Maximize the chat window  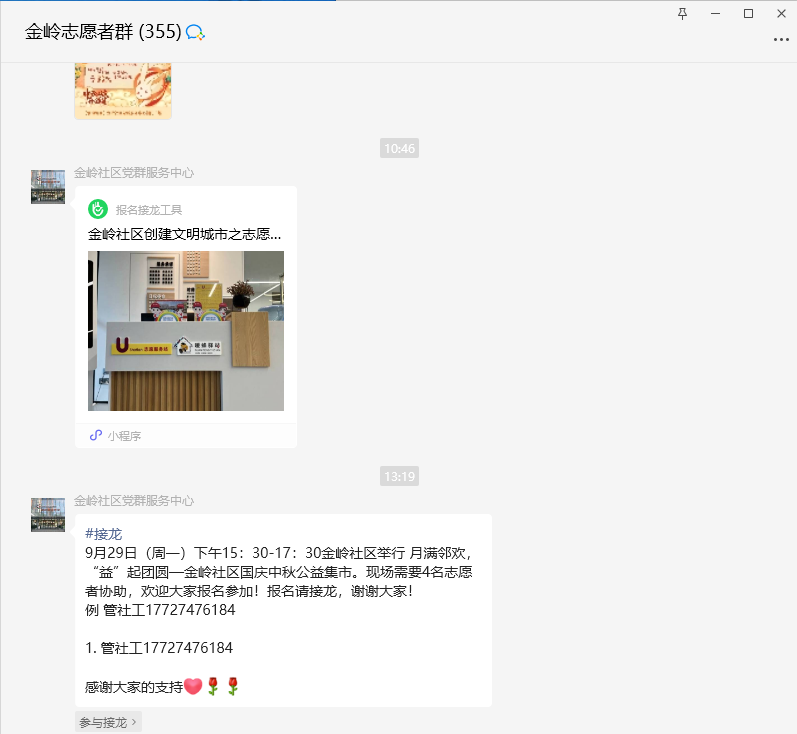pyautogui.click(x=748, y=14)
